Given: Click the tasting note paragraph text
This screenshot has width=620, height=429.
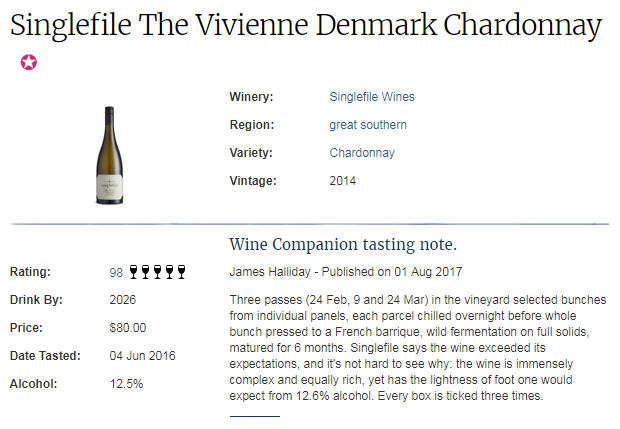Looking at the screenshot, I should pos(418,348).
